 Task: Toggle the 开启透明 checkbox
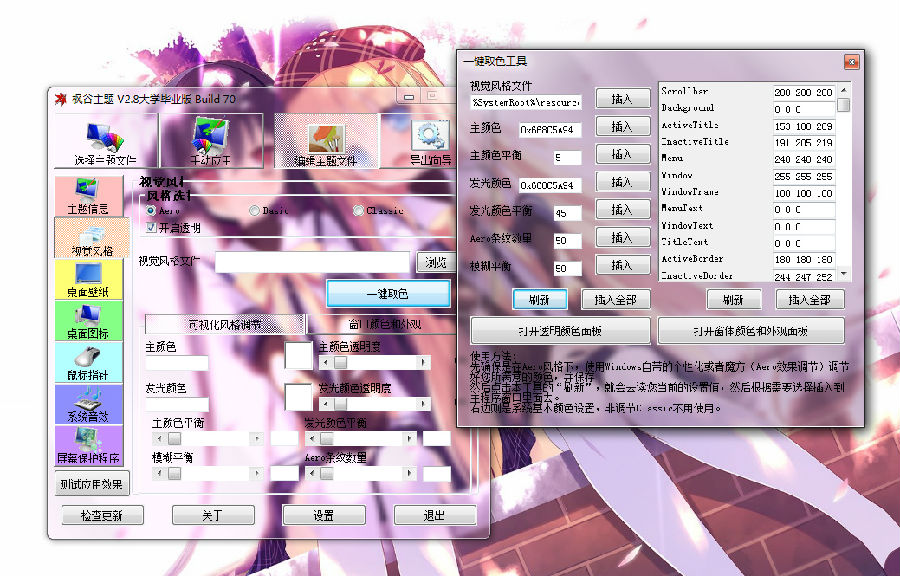(152, 228)
